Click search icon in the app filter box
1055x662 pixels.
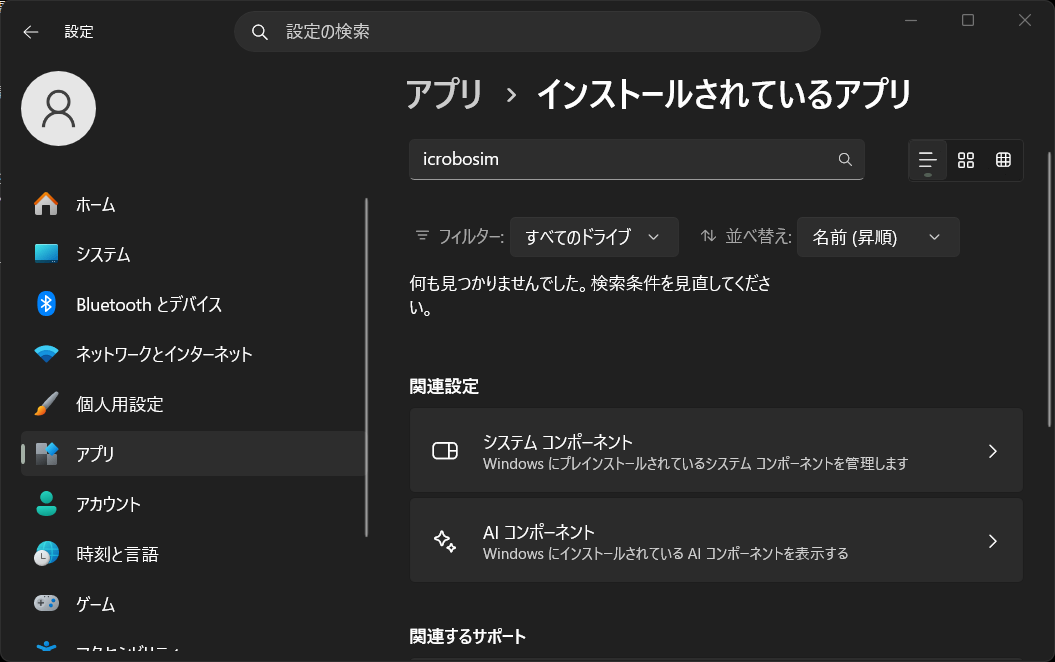tap(845, 159)
